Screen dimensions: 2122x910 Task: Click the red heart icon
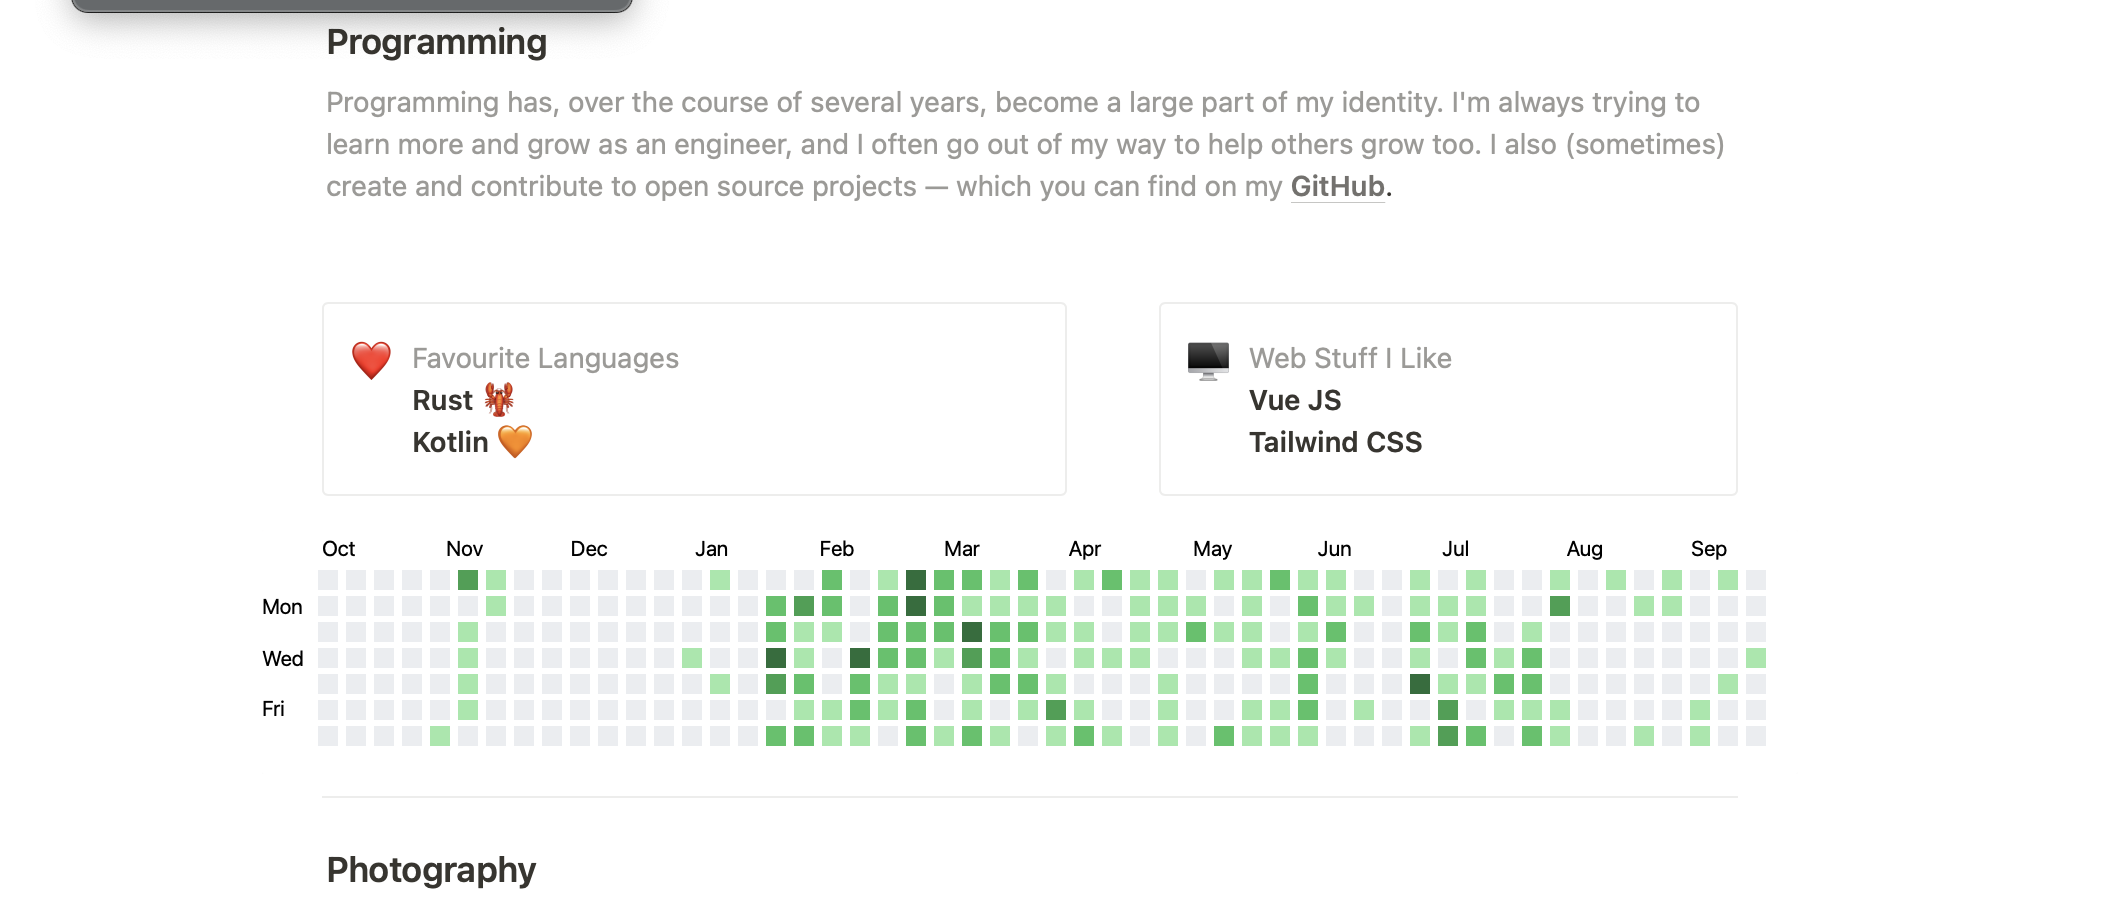click(x=371, y=360)
